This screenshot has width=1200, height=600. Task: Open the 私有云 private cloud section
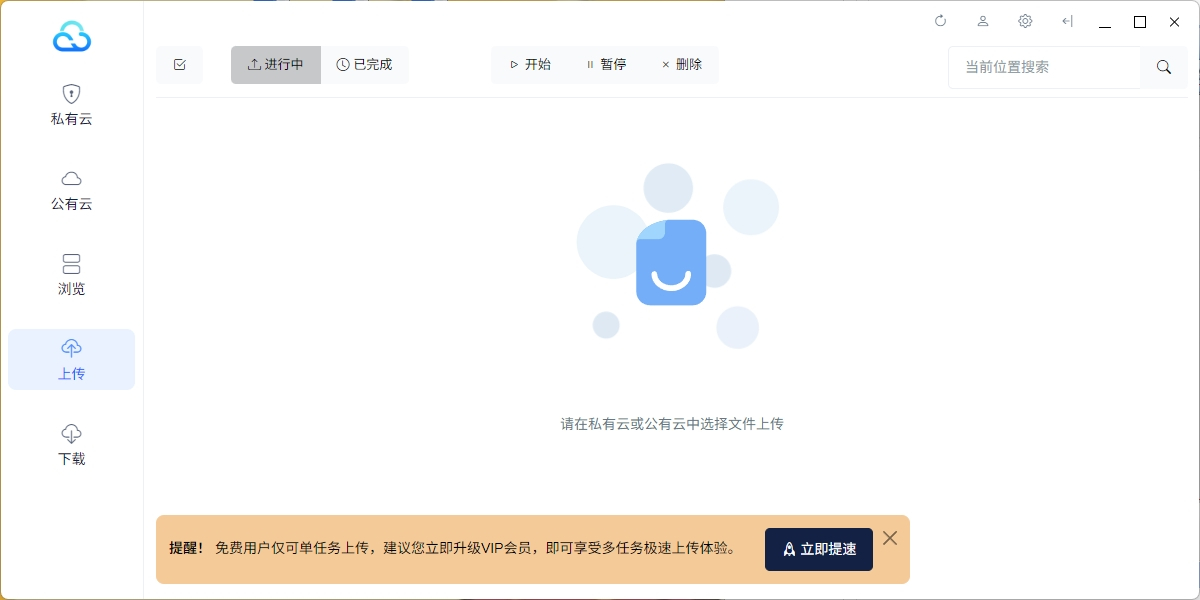(x=71, y=105)
